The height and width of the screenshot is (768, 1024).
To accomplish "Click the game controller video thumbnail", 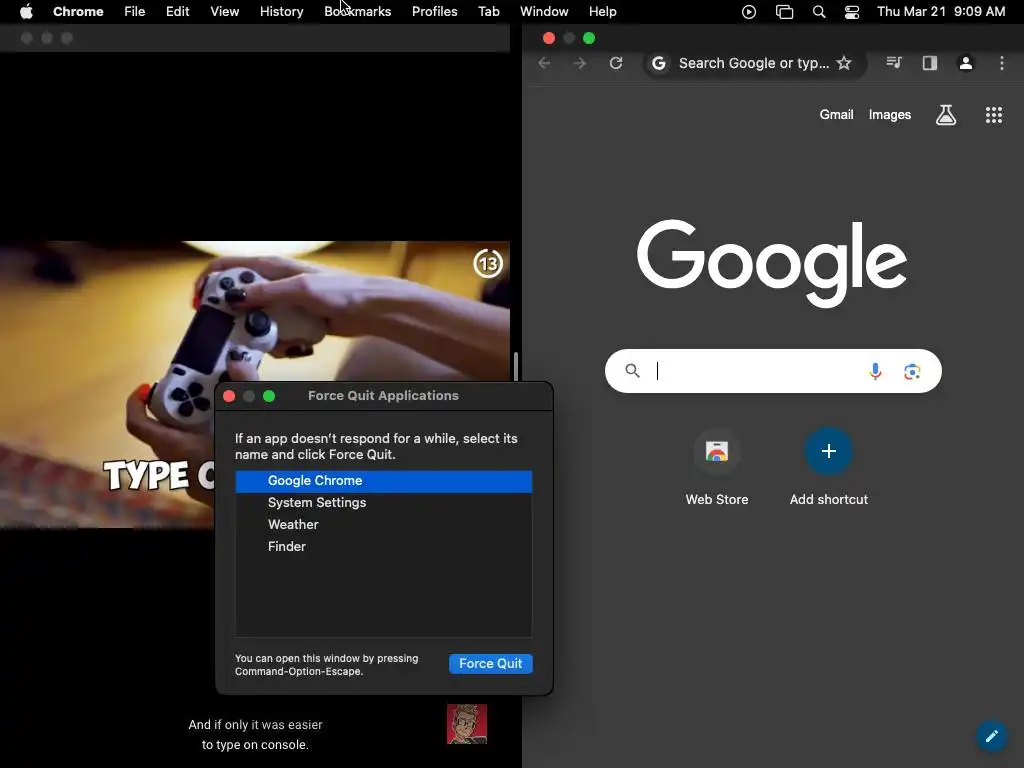I will pyautogui.click(x=255, y=311).
